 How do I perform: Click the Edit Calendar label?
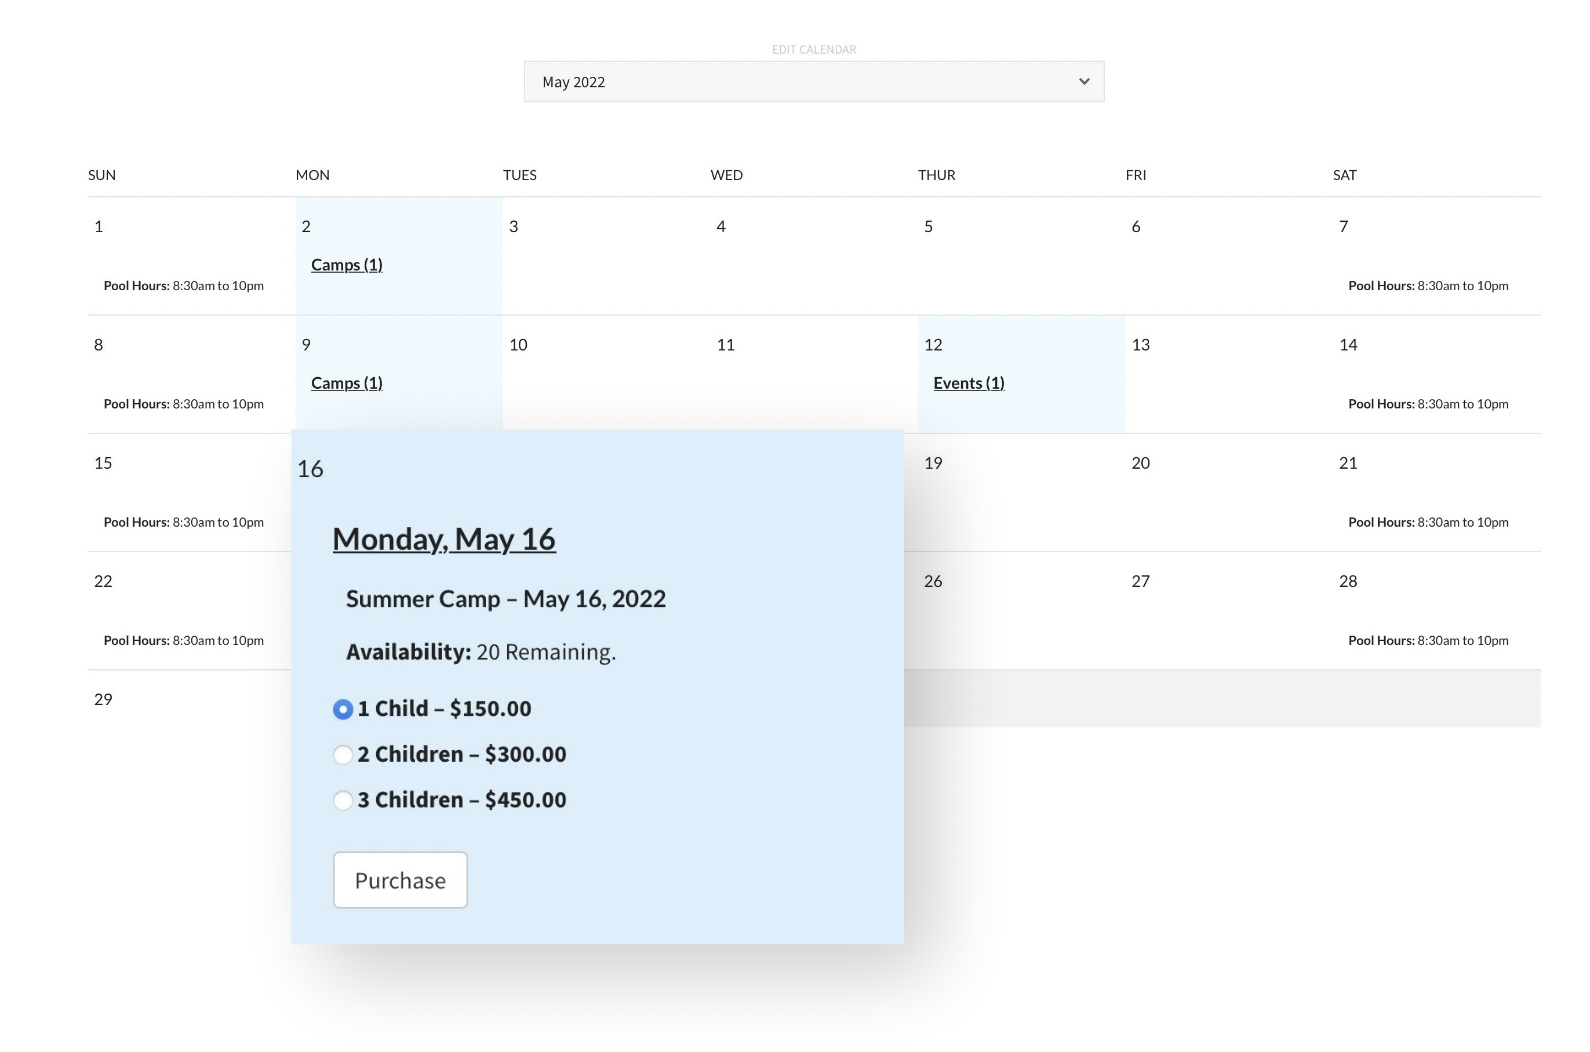(814, 50)
